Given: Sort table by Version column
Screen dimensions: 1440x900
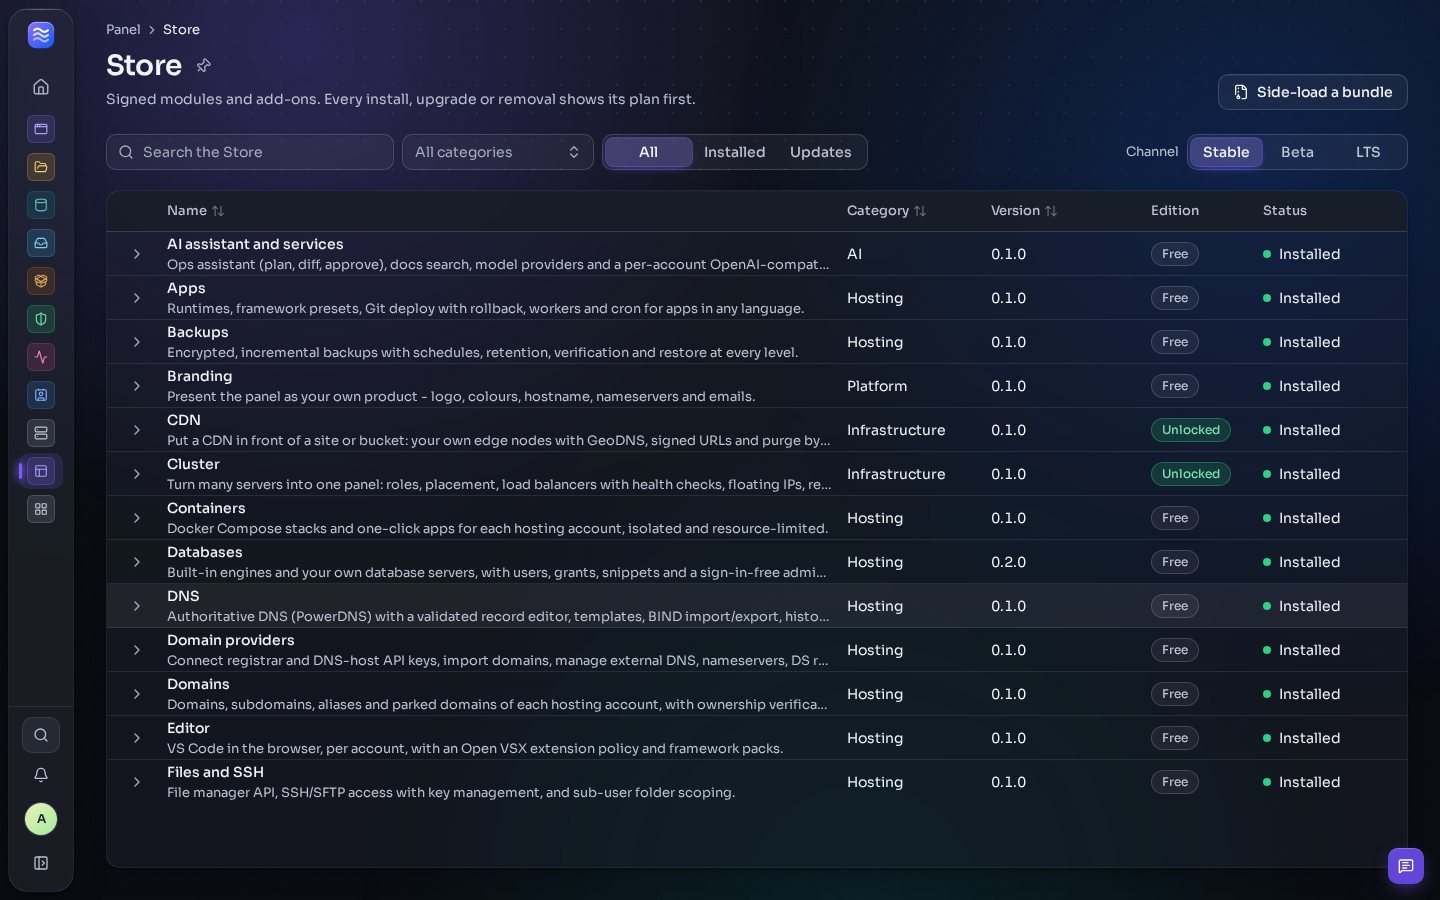Looking at the screenshot, I should 1024,211.
